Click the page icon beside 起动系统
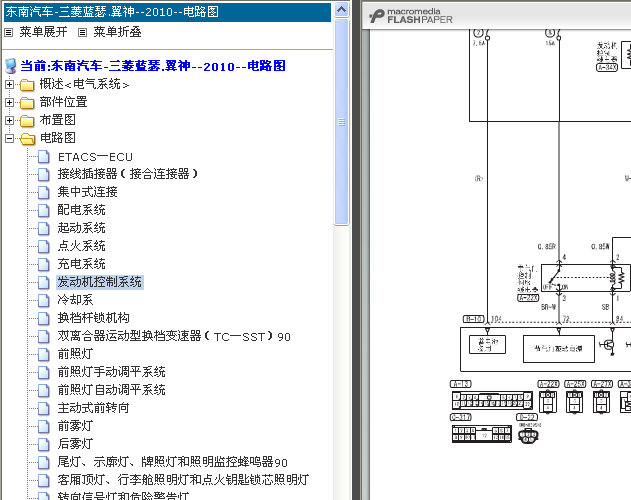The height and width of the screenshot is (500, 631). pyautogui.click(x=43, y=229)
